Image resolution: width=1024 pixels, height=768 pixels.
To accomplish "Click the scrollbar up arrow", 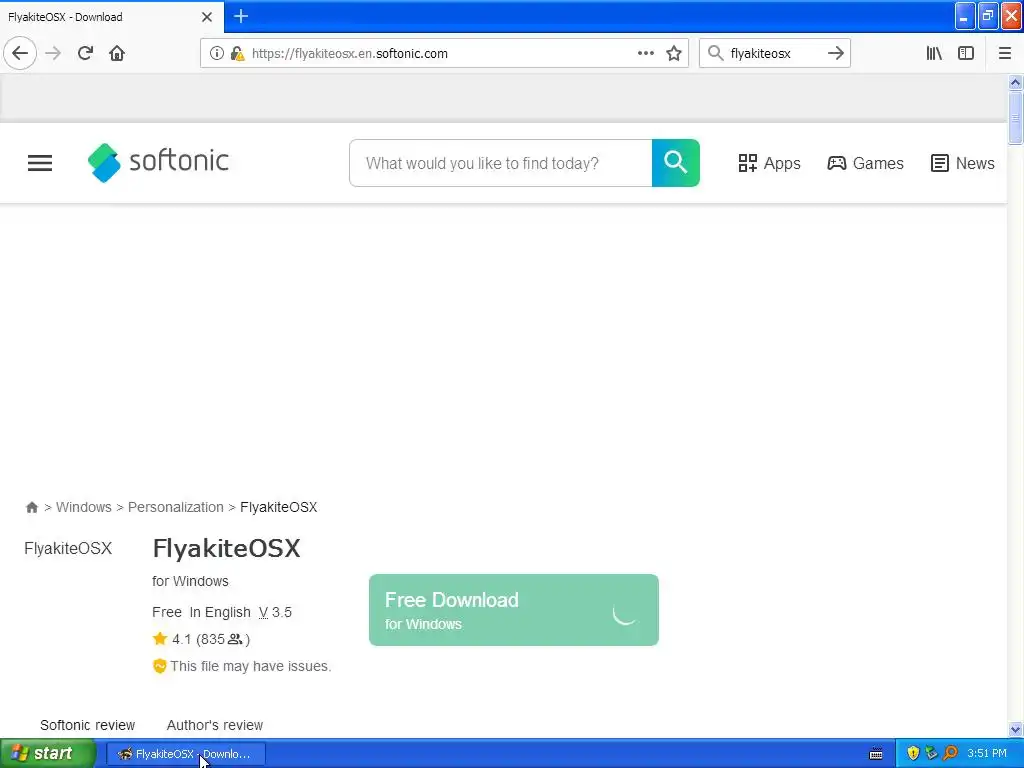I will pos(1015,82).
